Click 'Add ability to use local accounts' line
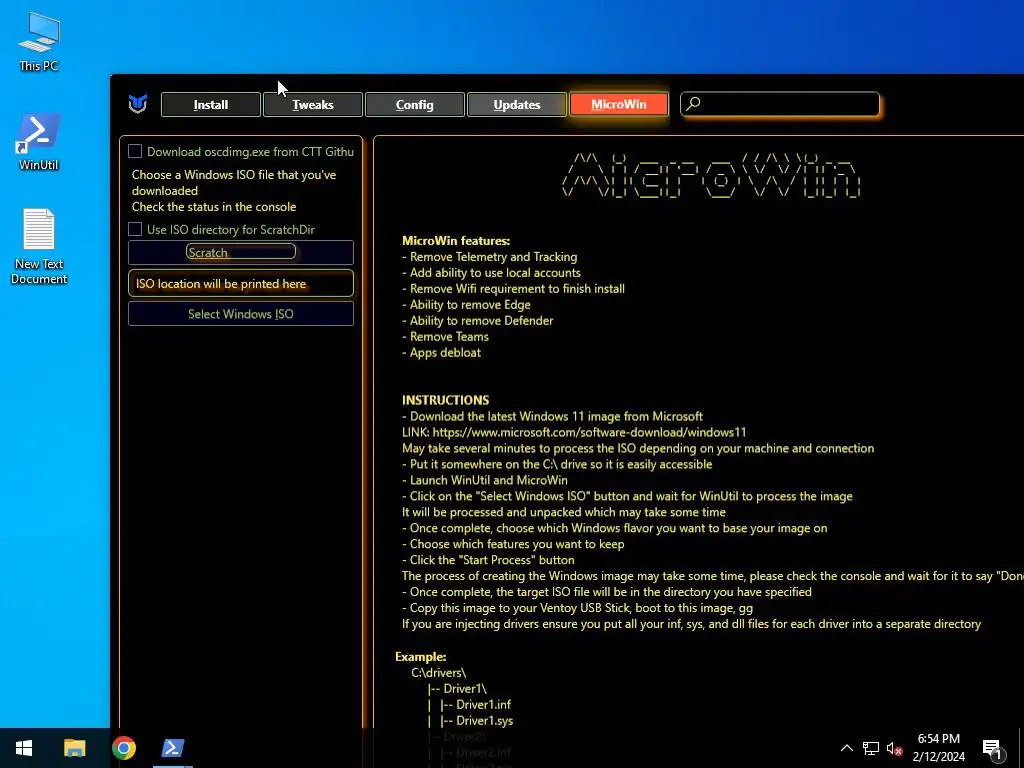 pos(491,273)
